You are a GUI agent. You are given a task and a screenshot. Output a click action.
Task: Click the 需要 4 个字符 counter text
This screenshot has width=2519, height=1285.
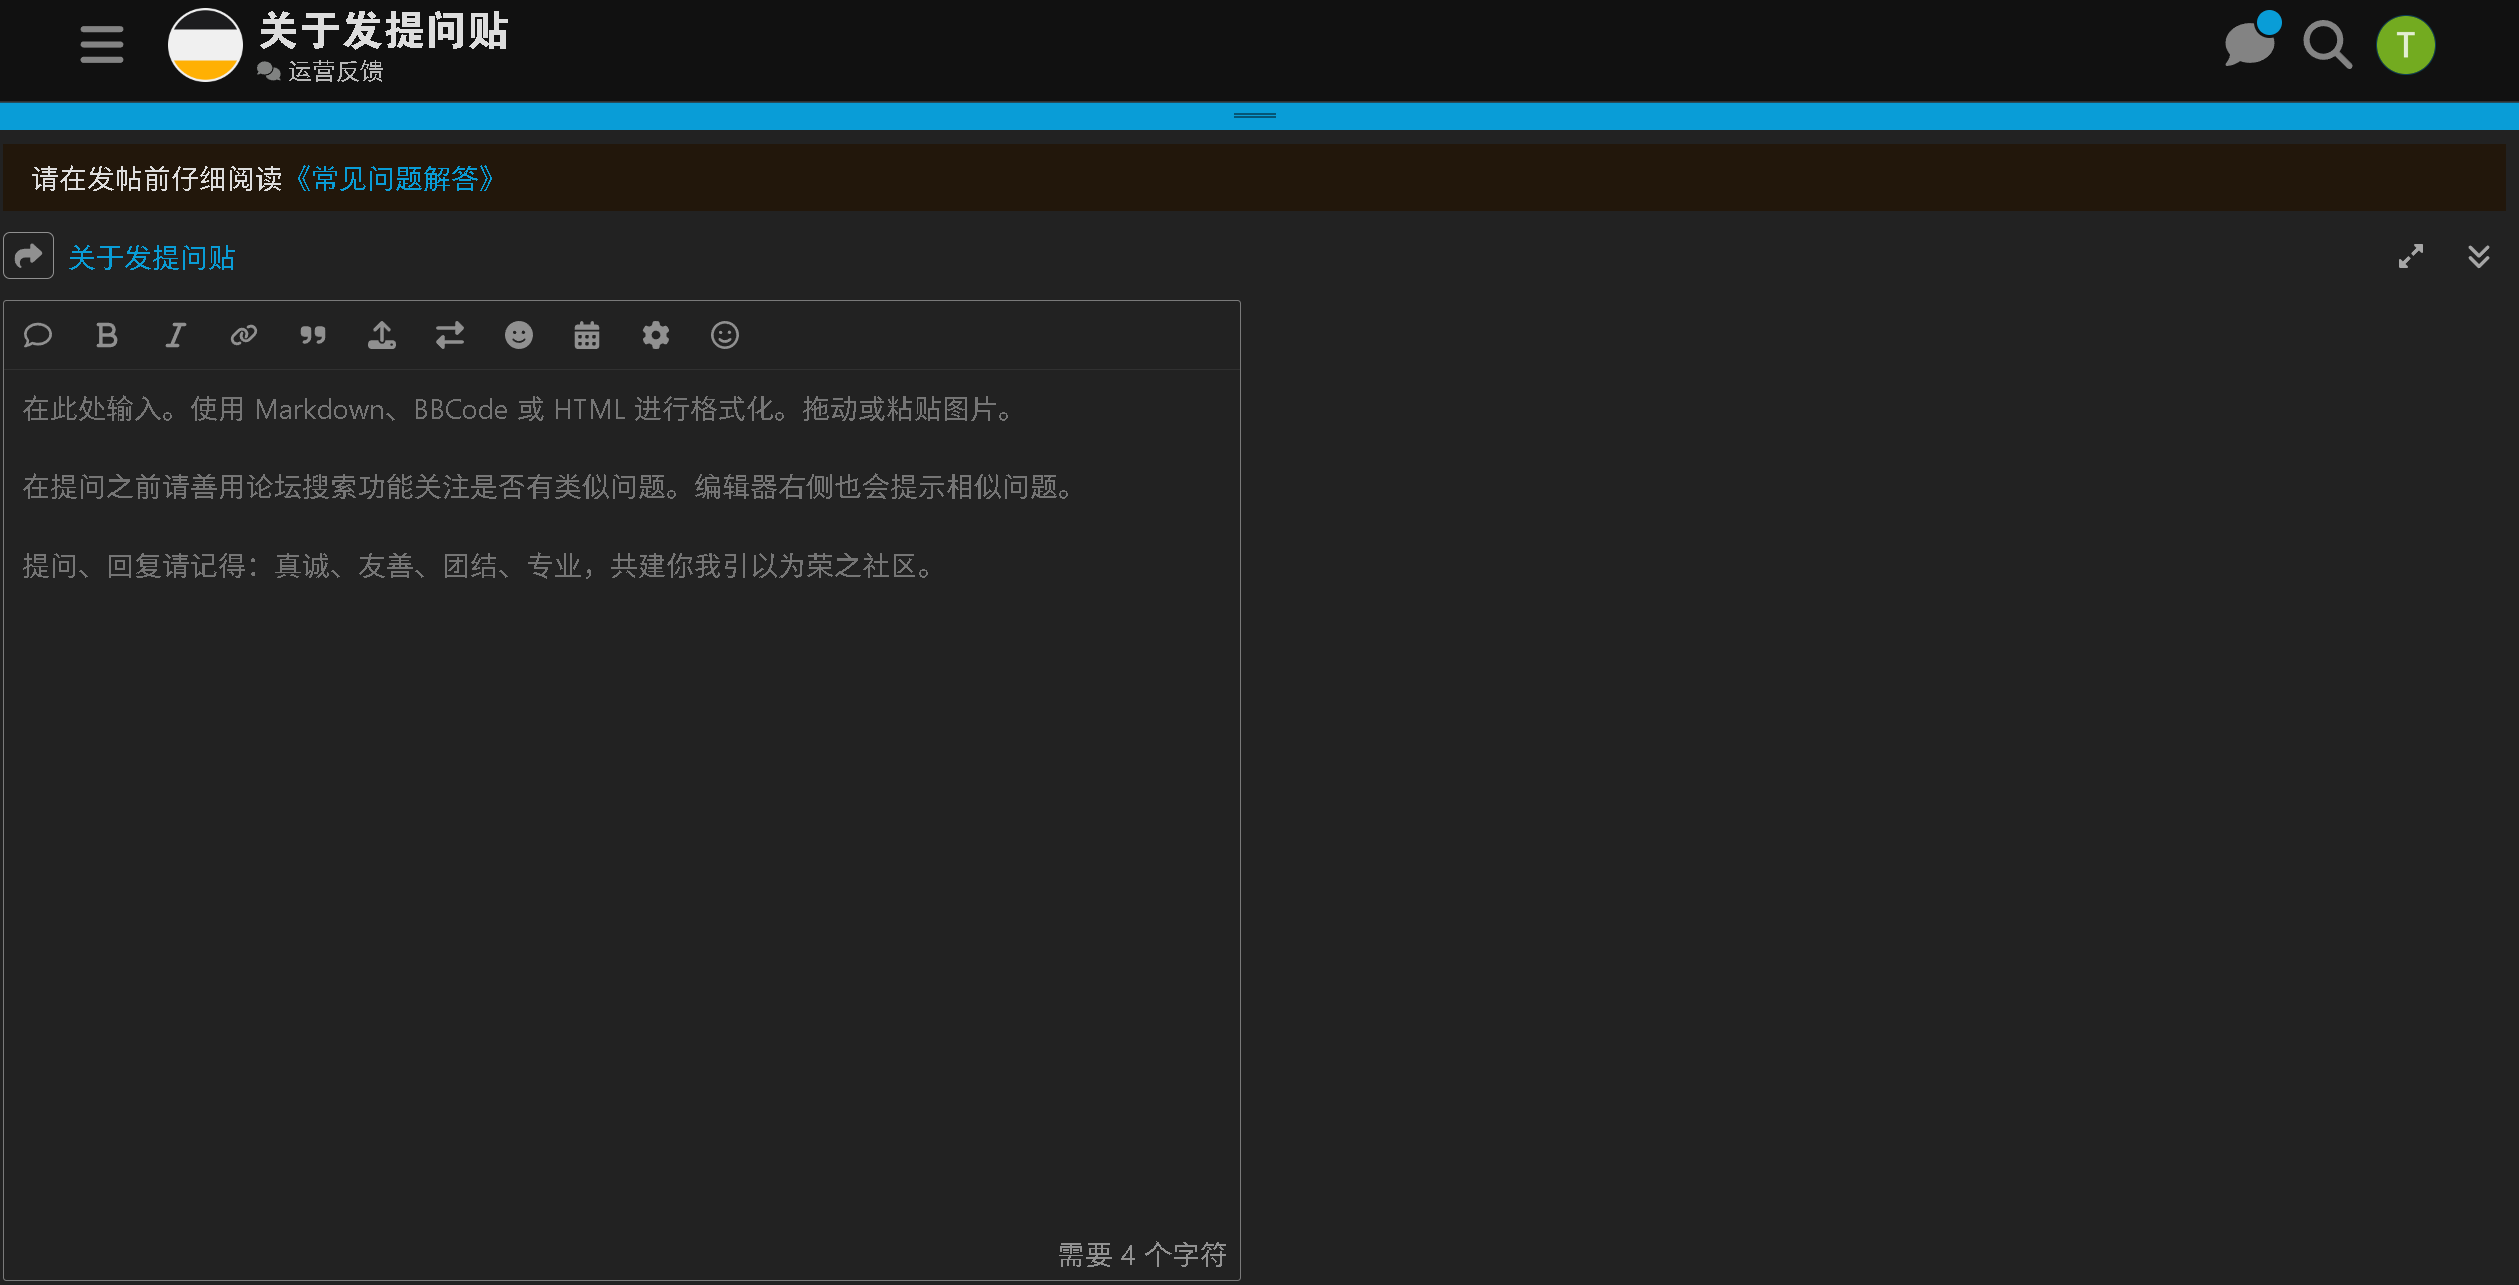click(x=1142, y=1255)
